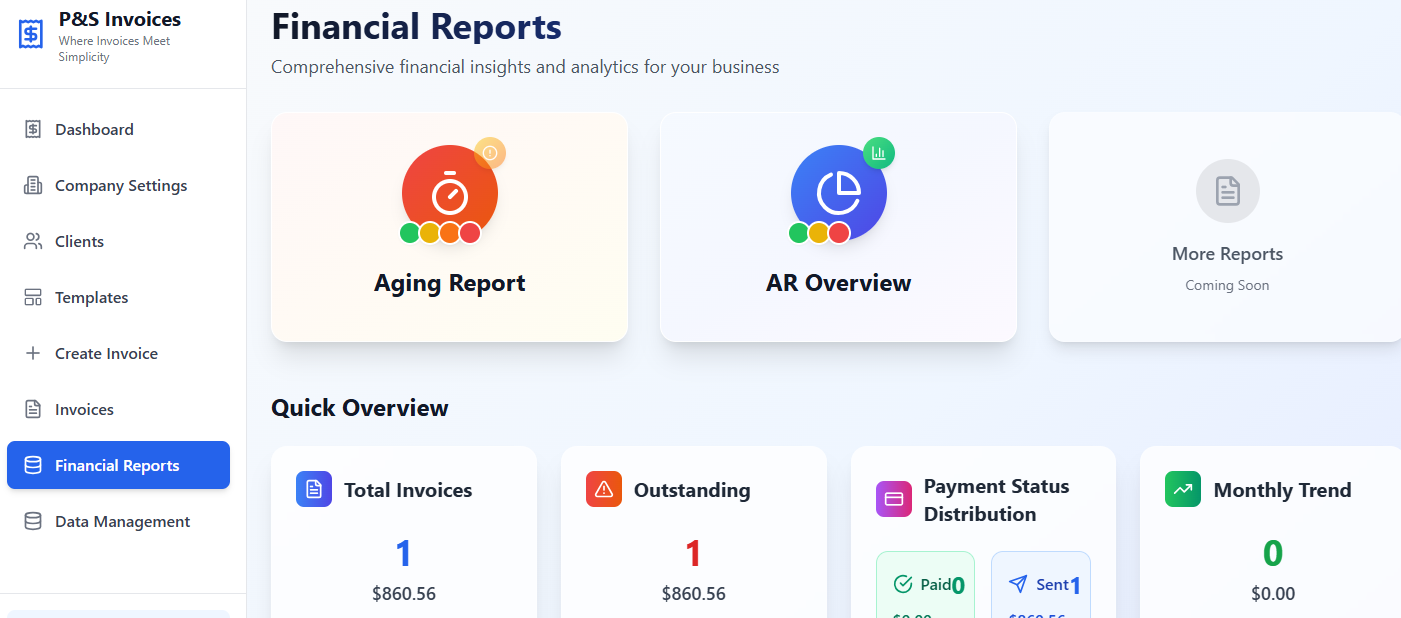
Task: Click the Aging Report stopwatch icon
Action: (449, 192)
